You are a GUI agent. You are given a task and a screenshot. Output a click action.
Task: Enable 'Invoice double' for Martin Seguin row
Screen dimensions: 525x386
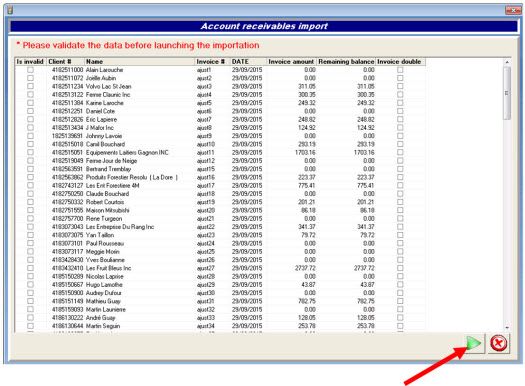coord(400,326)
